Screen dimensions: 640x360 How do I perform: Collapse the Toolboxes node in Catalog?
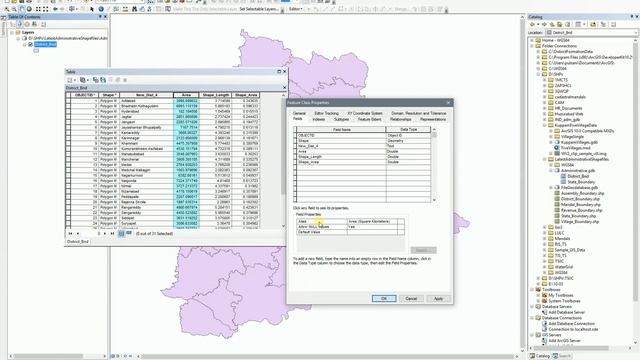(532, 289)
